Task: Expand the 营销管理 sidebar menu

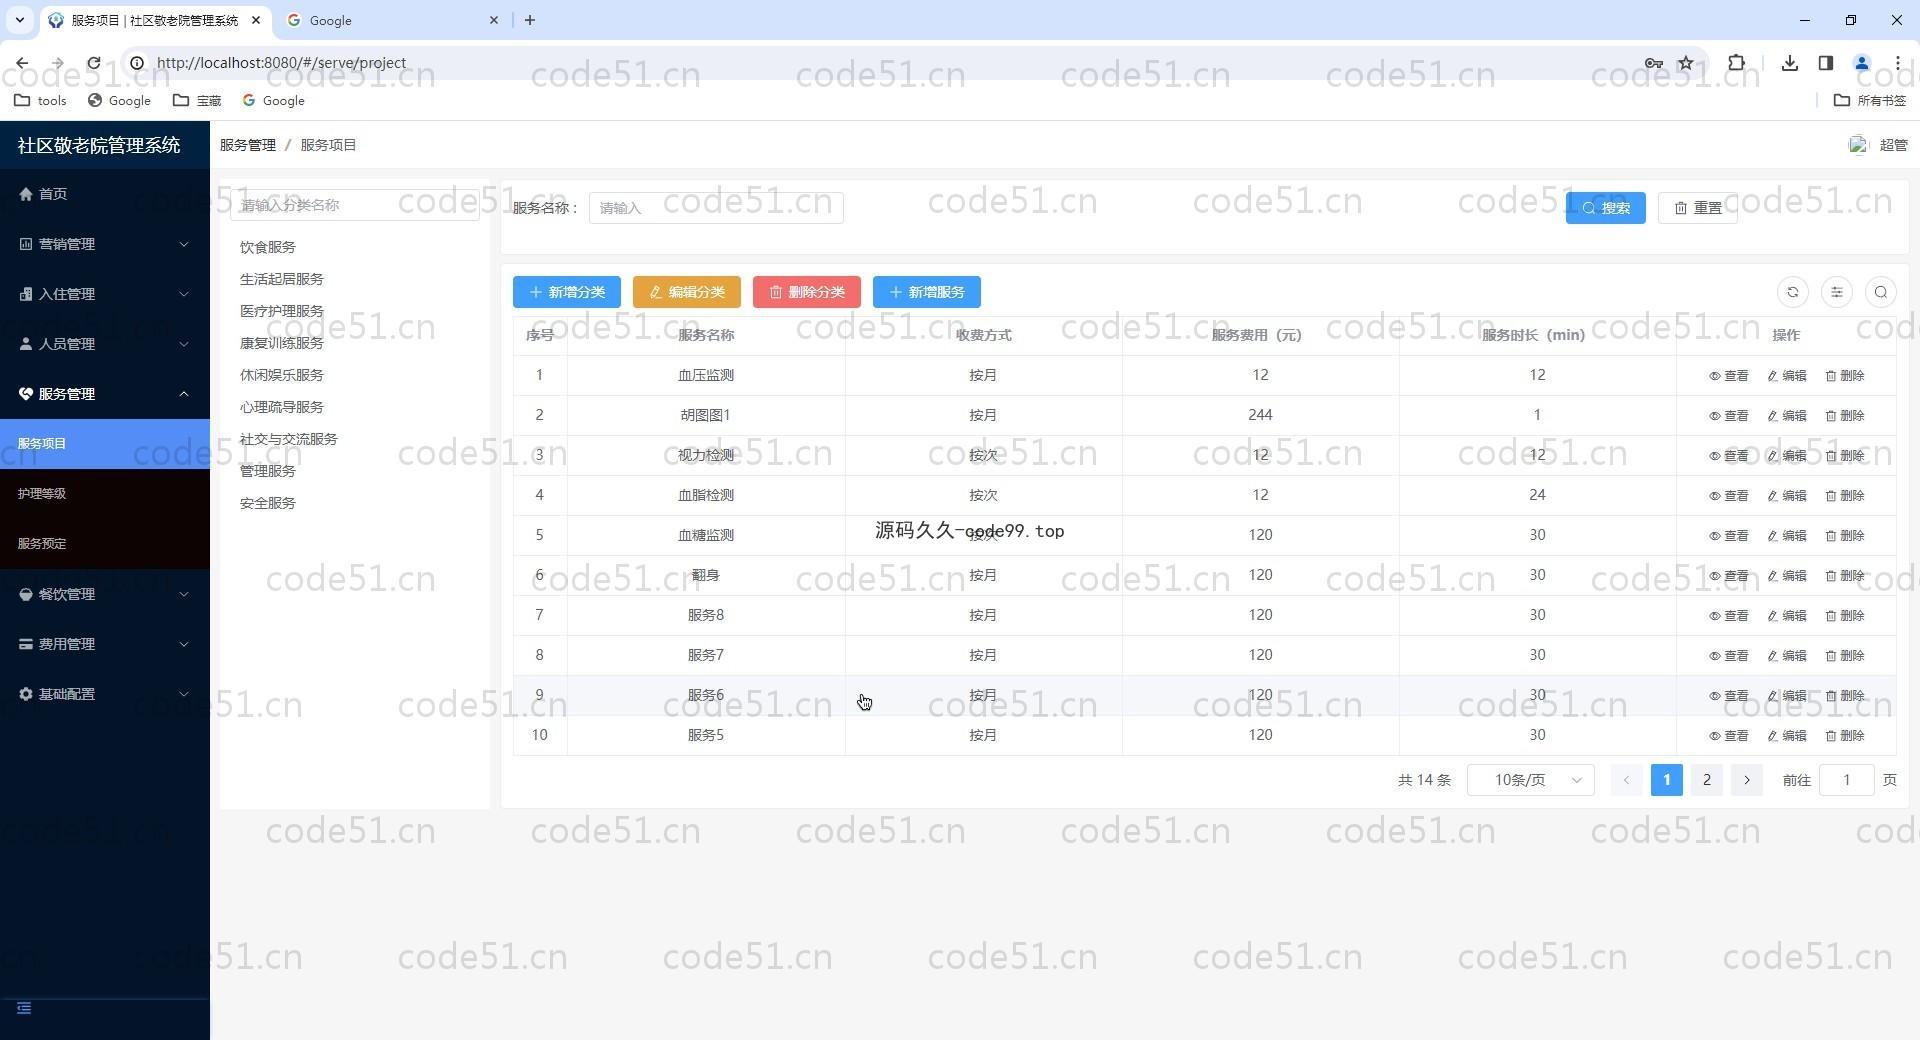Action: [105, 244]
